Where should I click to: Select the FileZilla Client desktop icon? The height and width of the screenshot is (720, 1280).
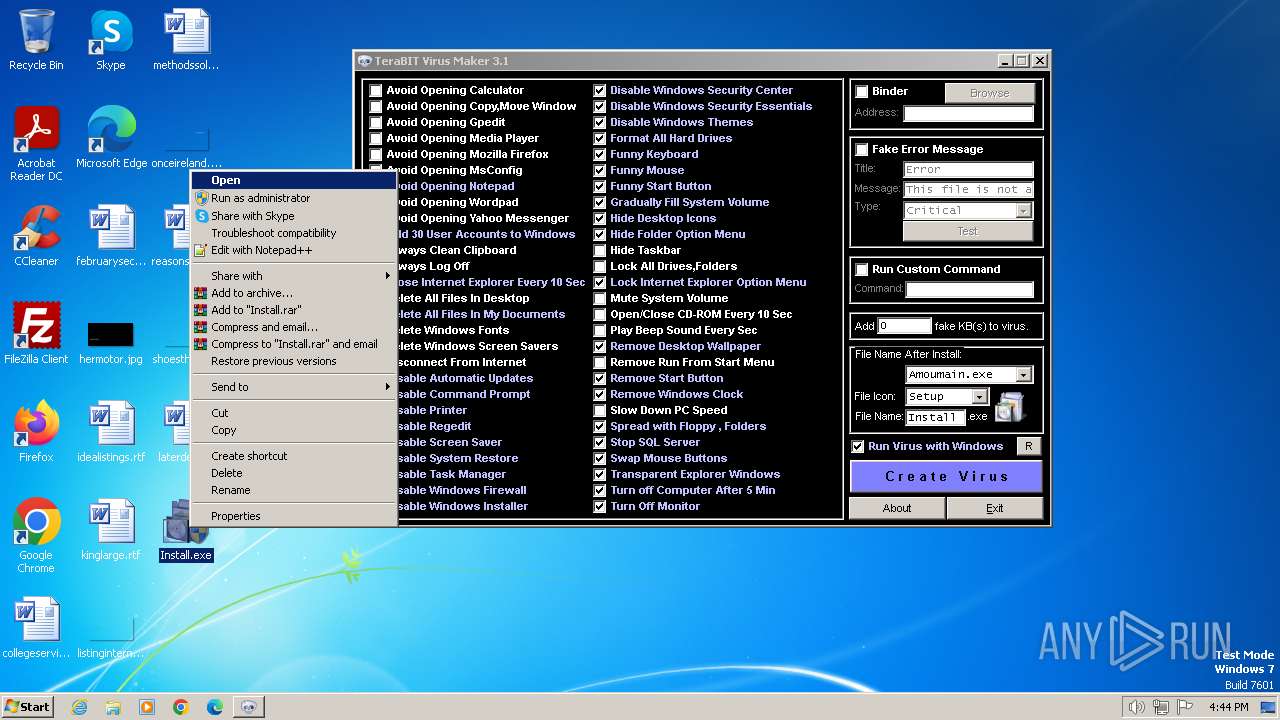[36, 333]
